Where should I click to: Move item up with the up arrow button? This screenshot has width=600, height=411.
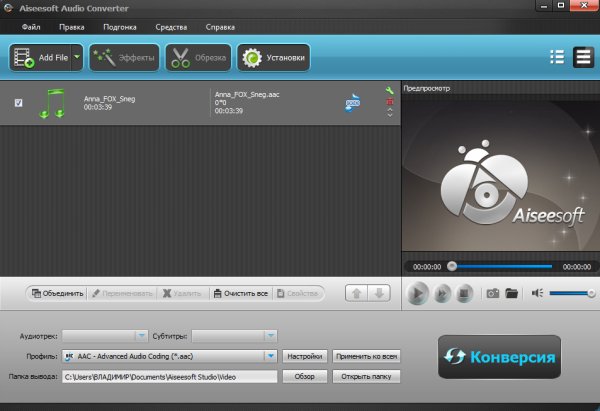357,294
